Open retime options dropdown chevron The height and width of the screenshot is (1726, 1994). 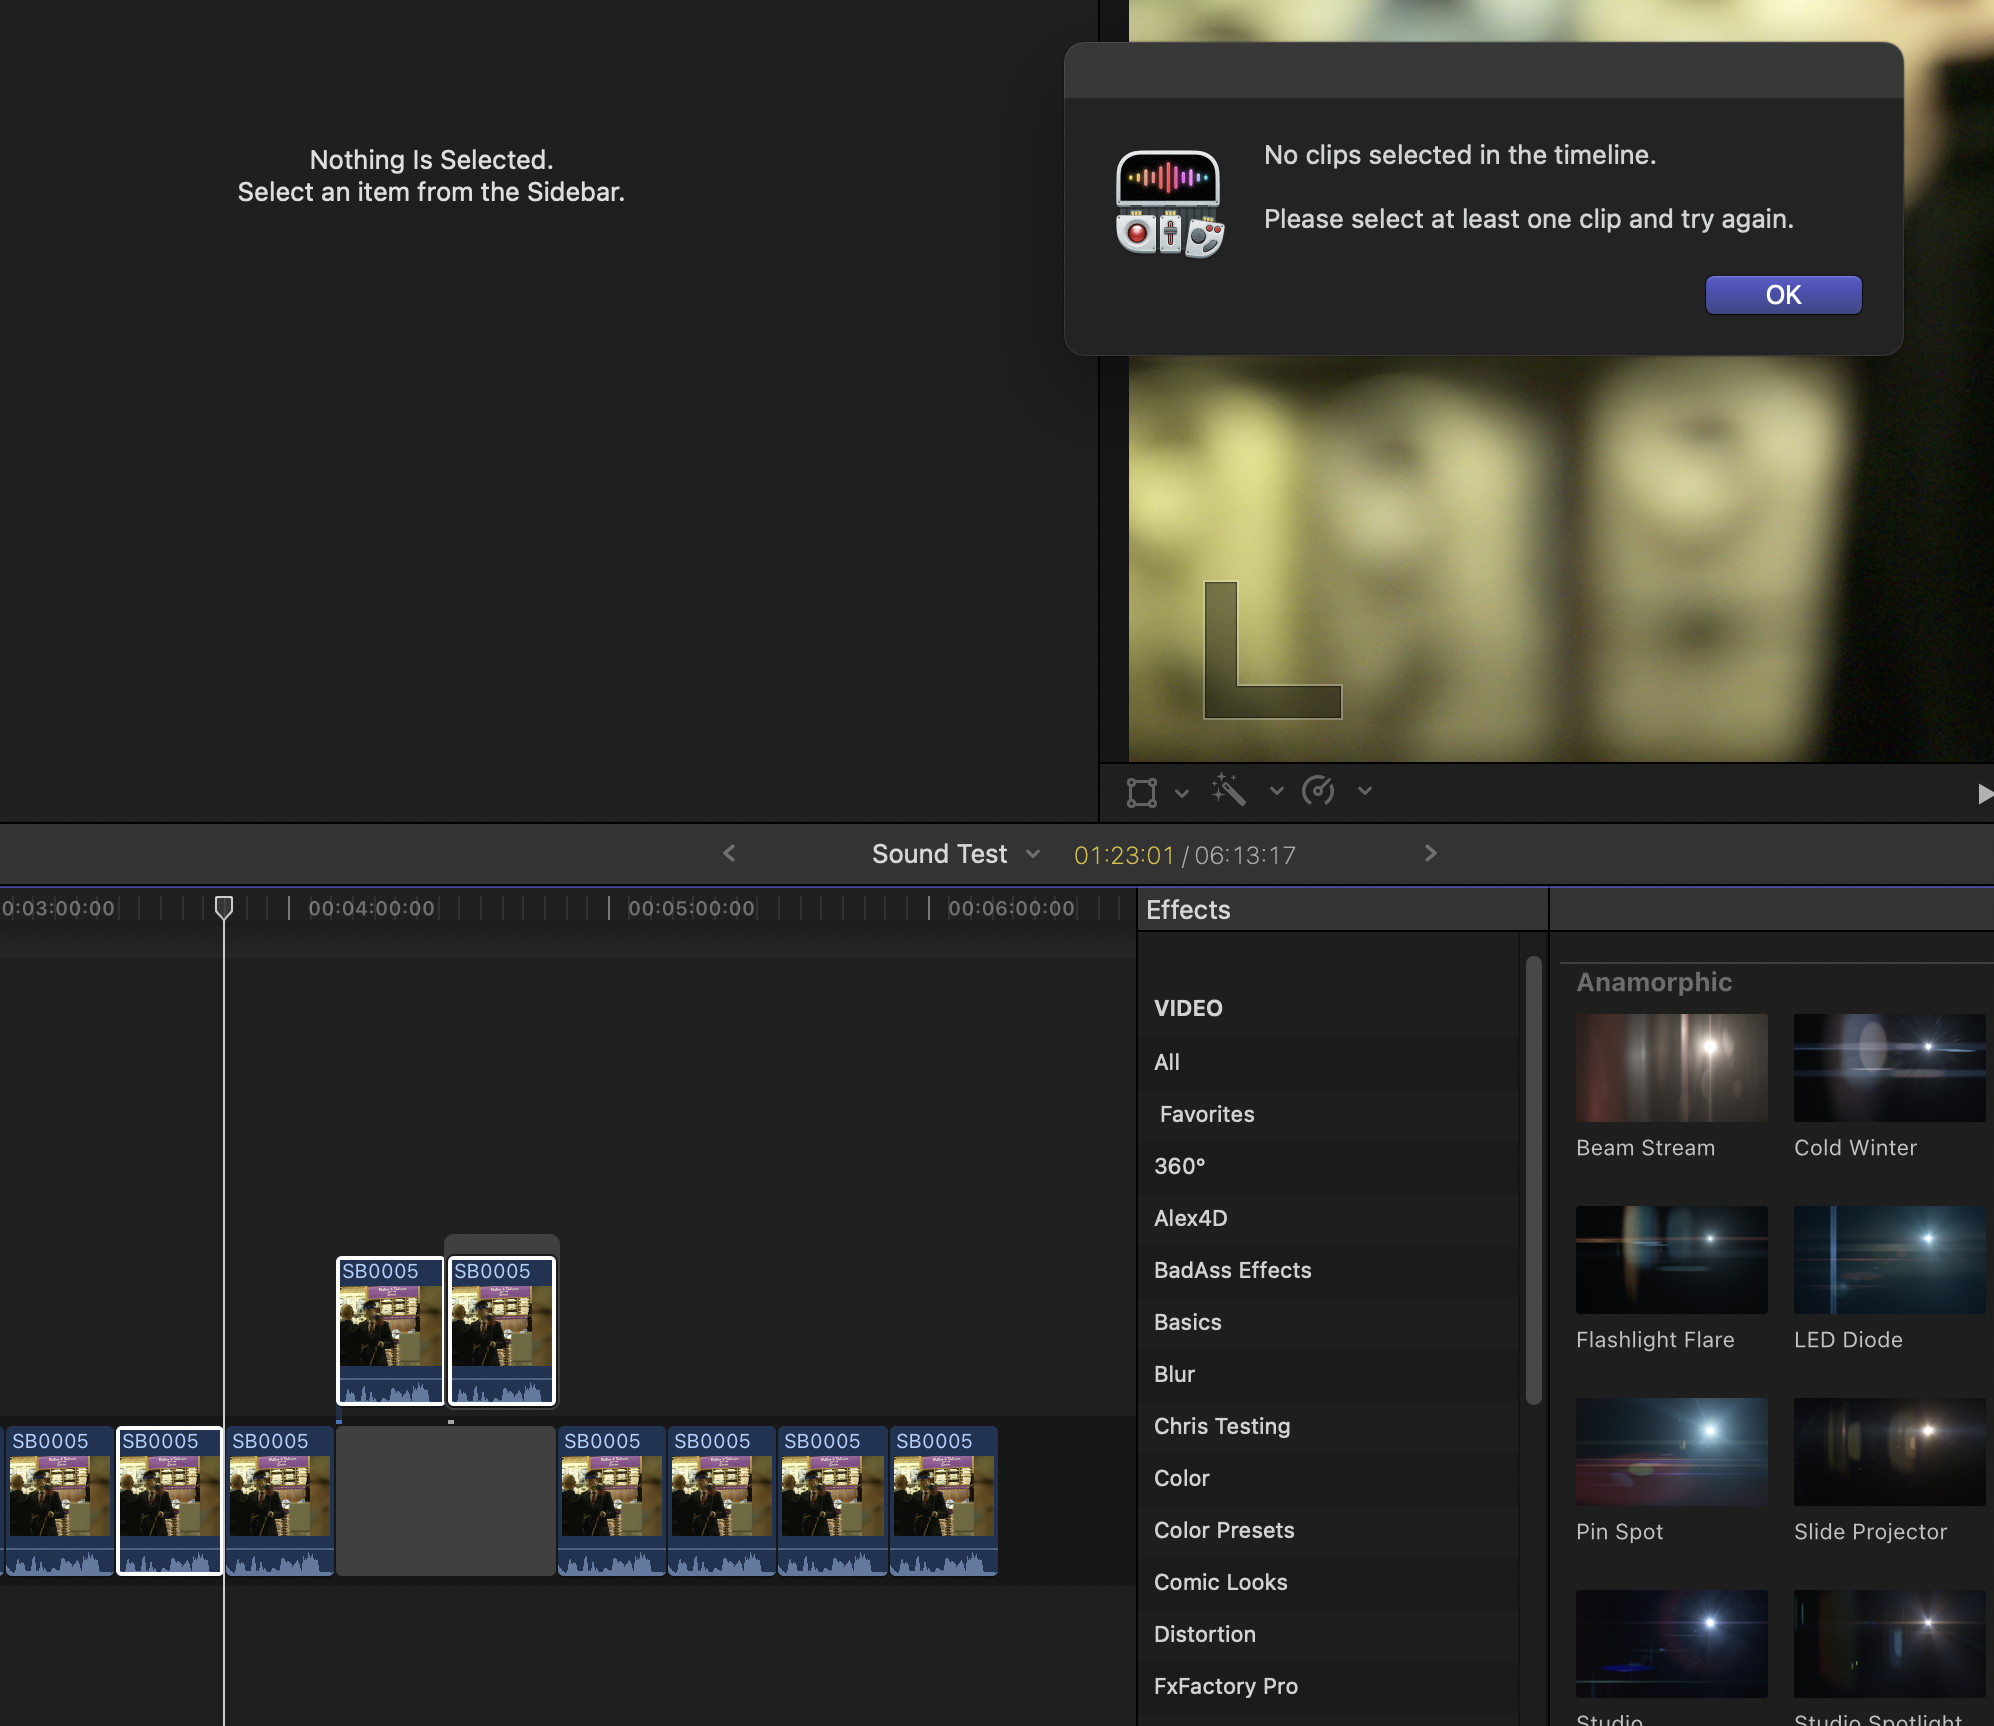coord(1365,791)
